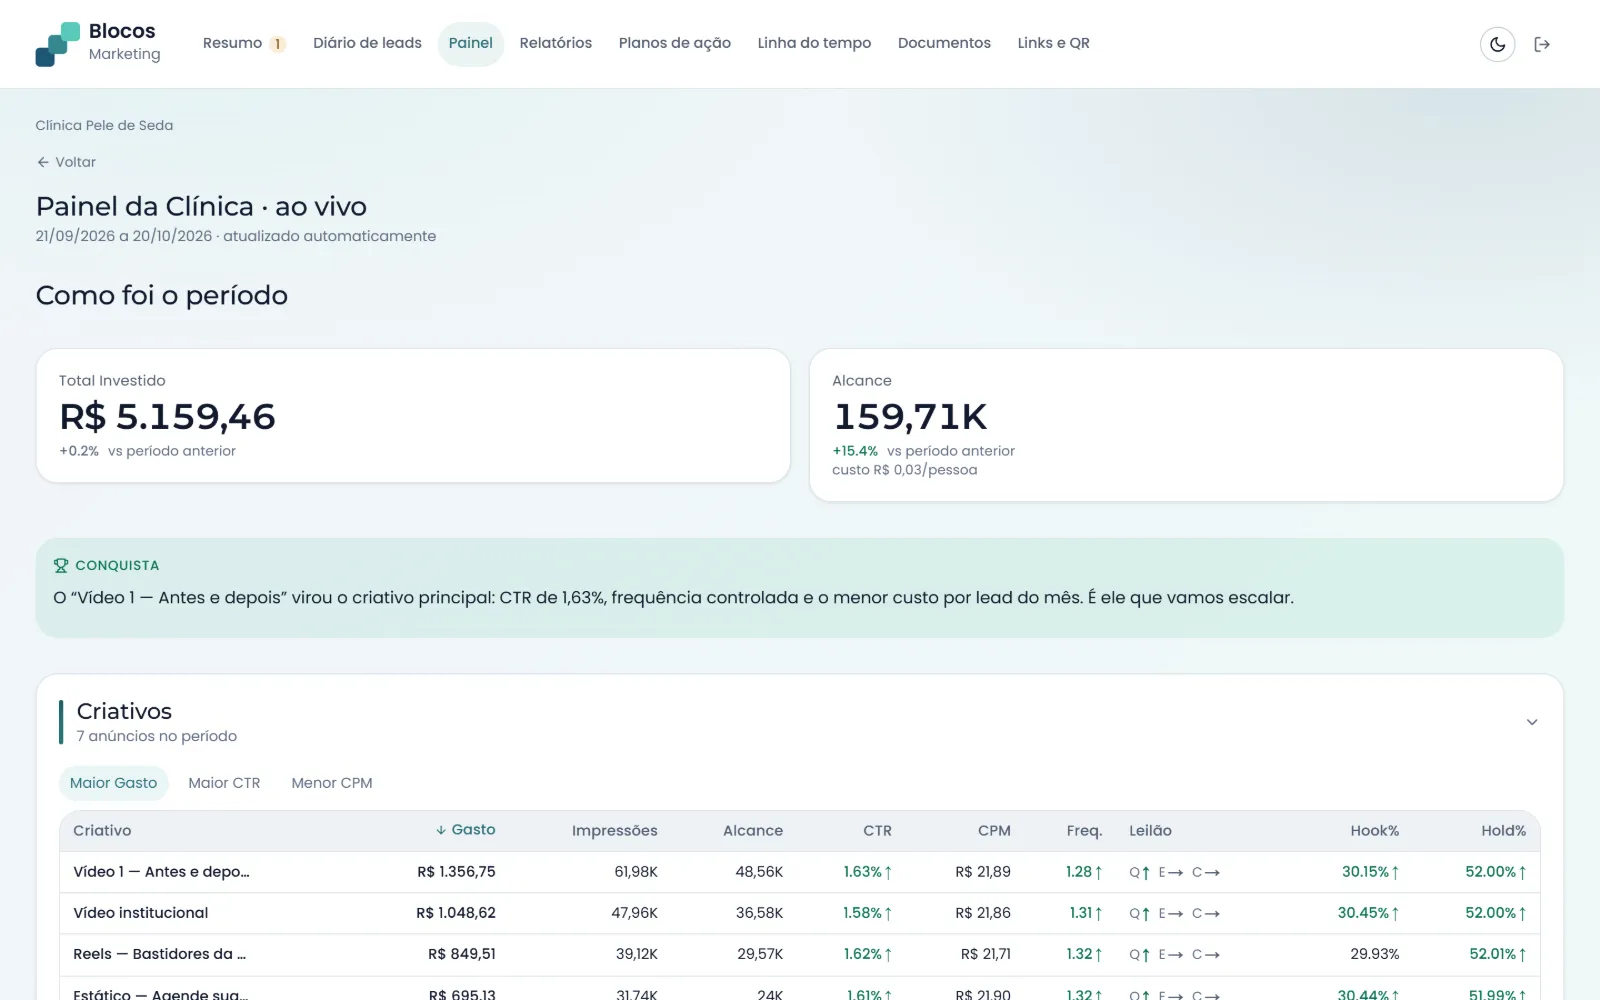This screenshot has height=1000, width=1600.
Task: Open the Vídeo 1 — Antes e depo… row
Action: (800, 872)
